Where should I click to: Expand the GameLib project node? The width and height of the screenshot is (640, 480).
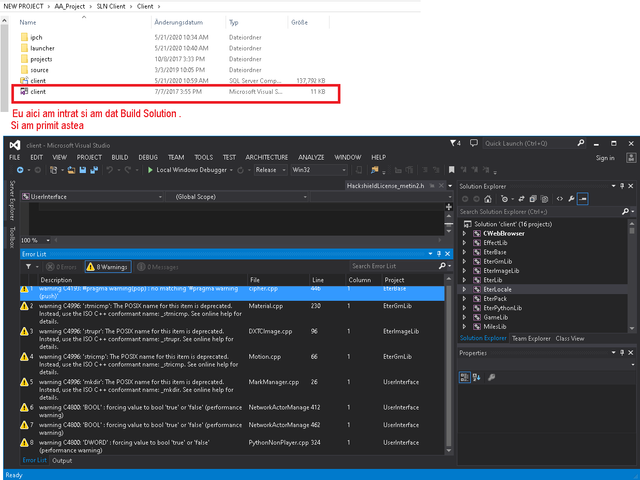coord(464,318)
